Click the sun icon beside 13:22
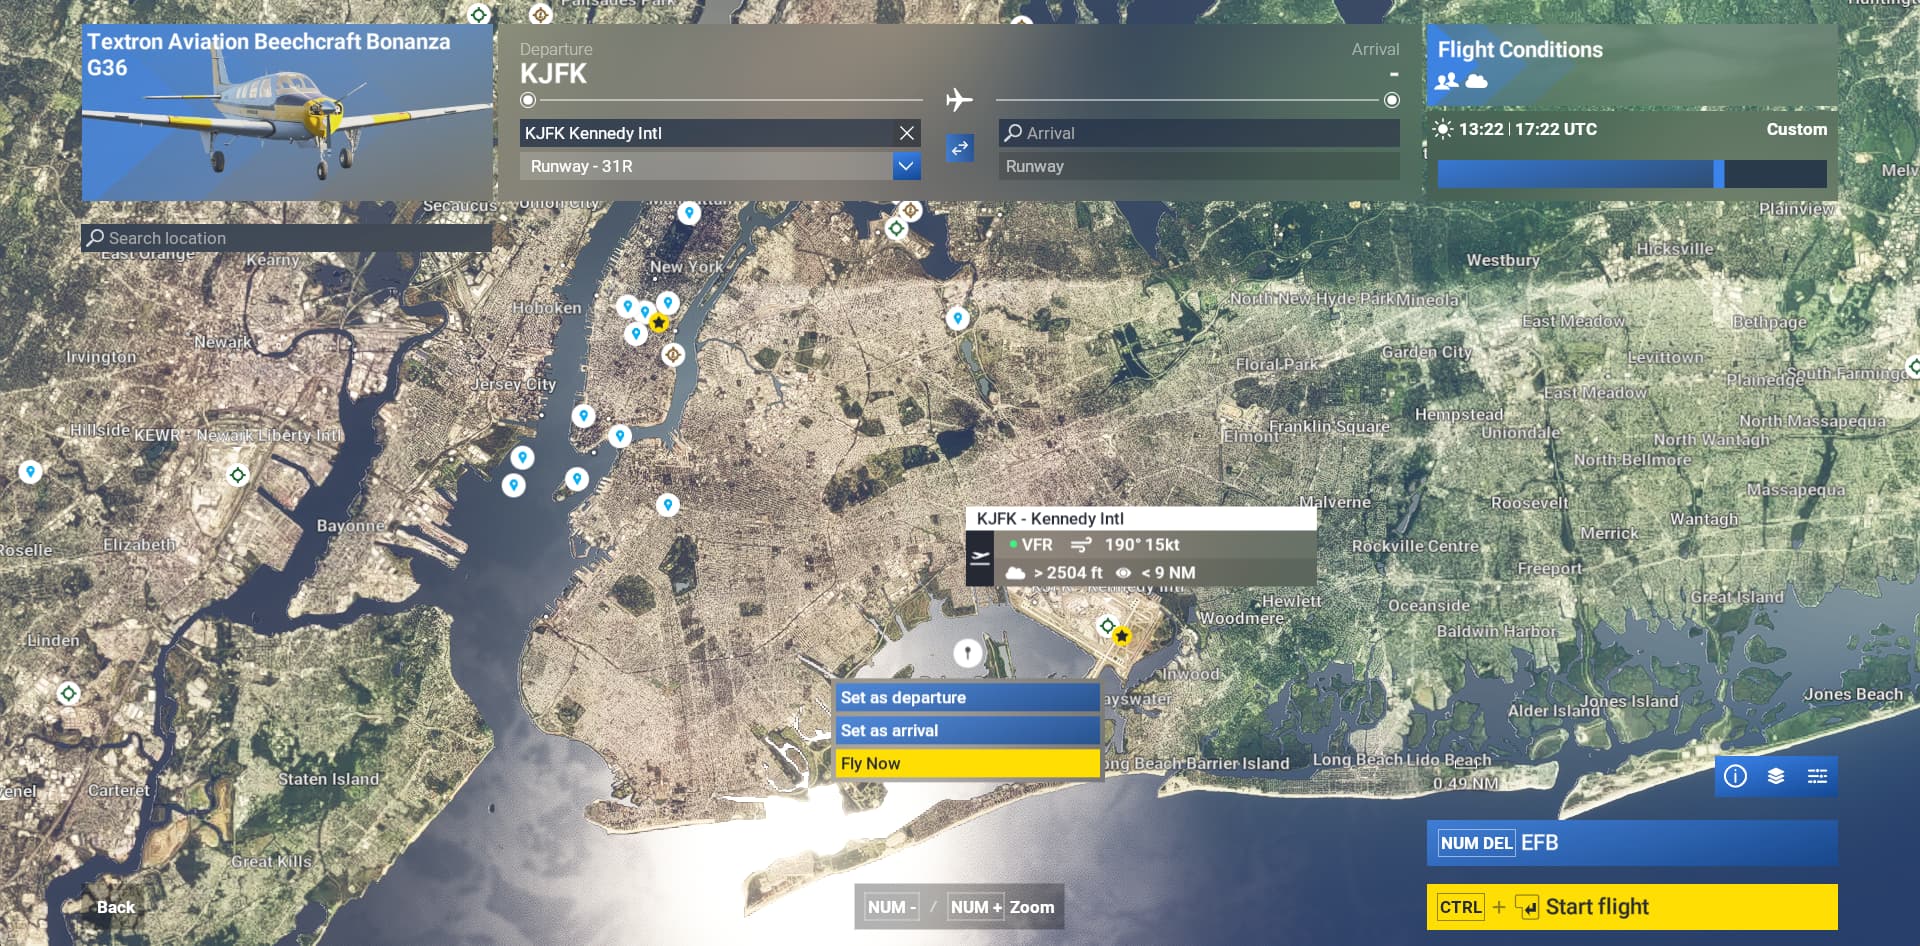Screen dimensions: 1920x946 click(x=1442, y=129)
